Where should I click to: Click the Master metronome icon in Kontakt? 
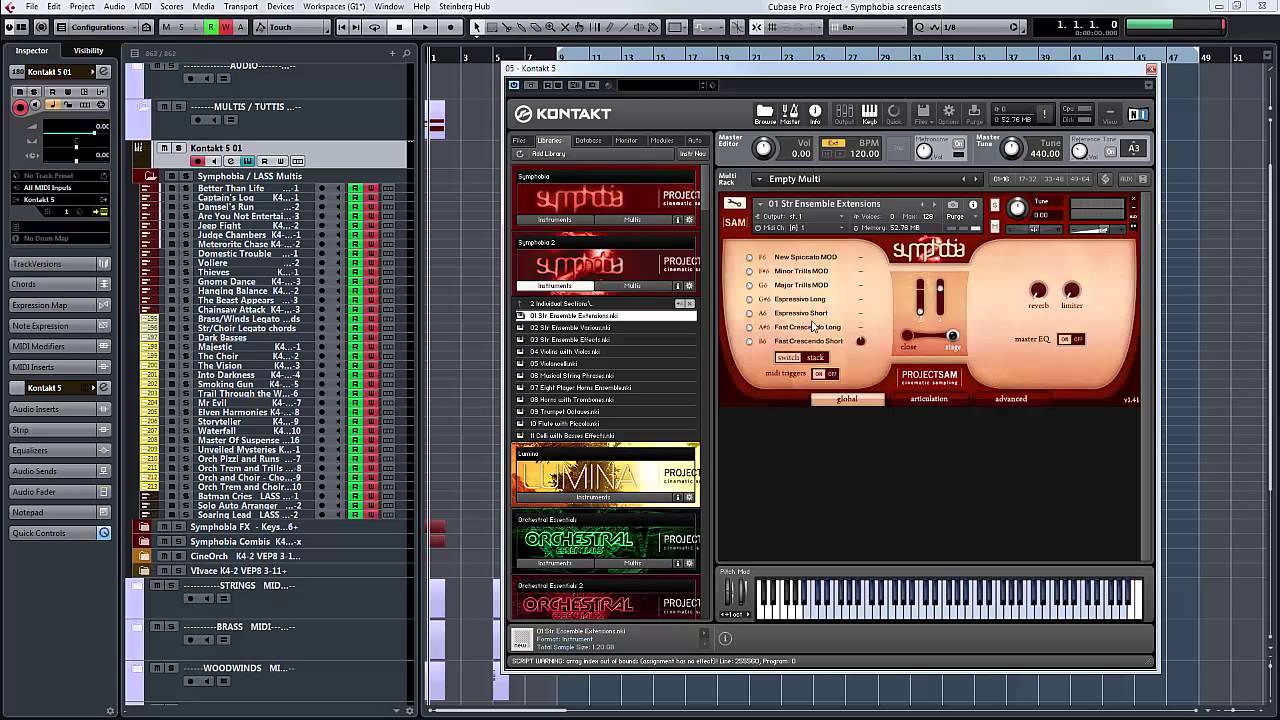tap(790, 113)
